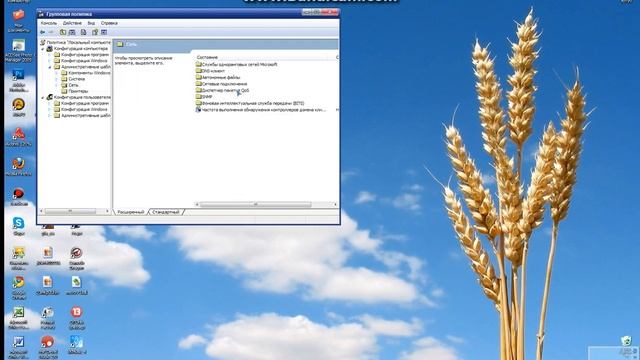Open the Skype desktop icon
The height and width of the screenshot is (360, 640).
tap(18, 226)
